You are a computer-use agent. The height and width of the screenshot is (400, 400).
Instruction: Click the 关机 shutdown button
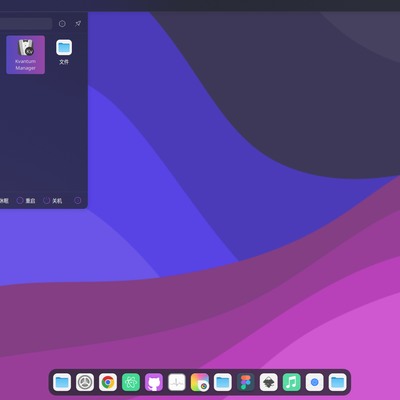pyautogui.click(x=53, y=200)
